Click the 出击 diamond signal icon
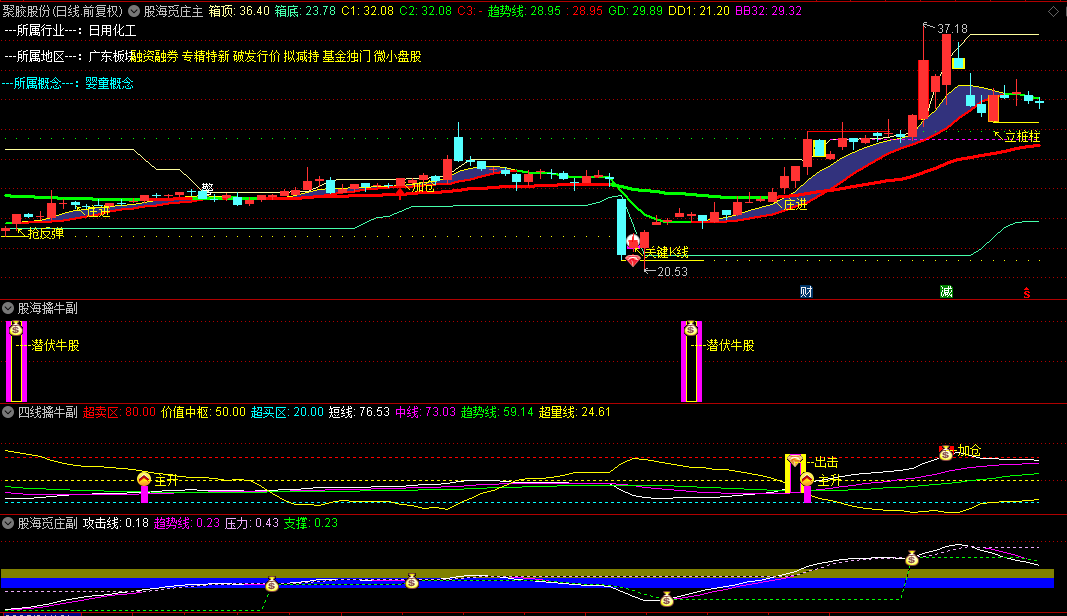 click(x=795, y=462)
